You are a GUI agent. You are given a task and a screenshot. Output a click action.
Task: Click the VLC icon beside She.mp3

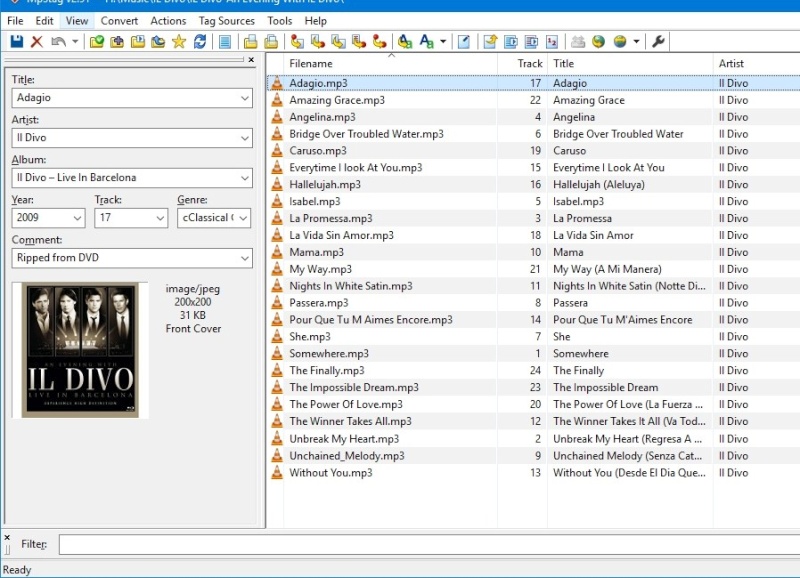coord(277,336)
